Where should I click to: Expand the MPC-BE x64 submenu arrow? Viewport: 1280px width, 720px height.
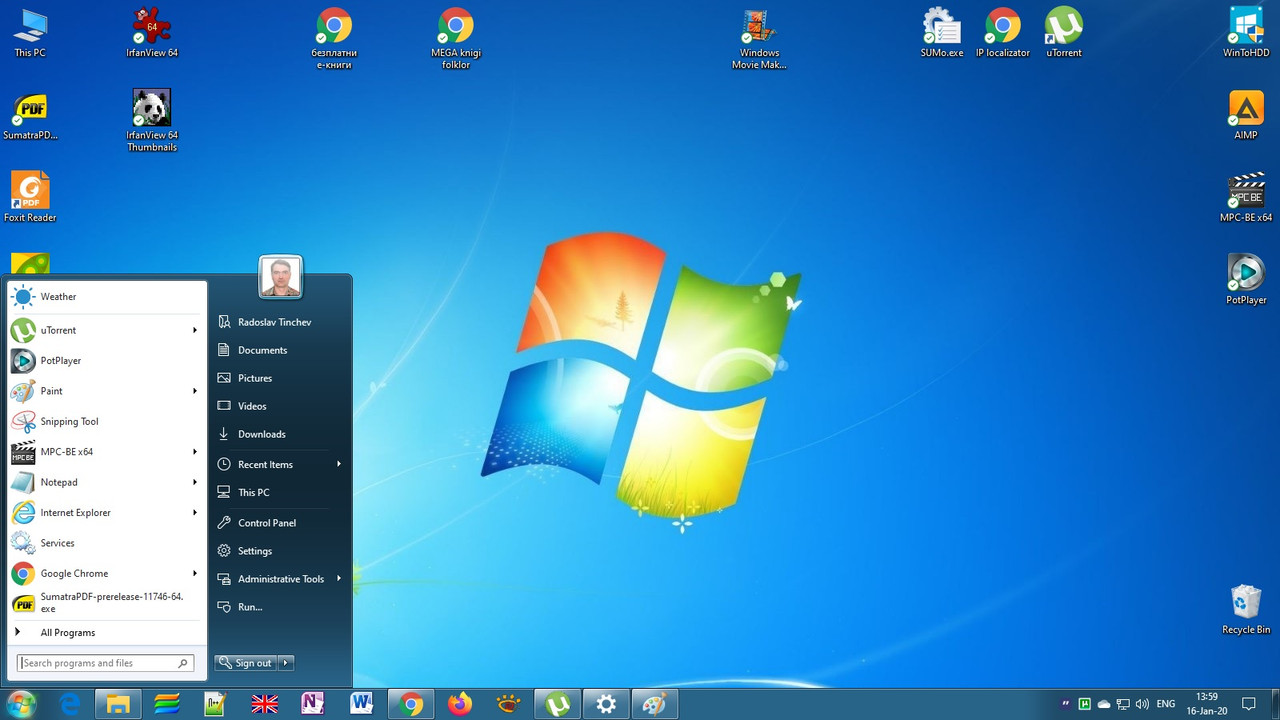195,452
